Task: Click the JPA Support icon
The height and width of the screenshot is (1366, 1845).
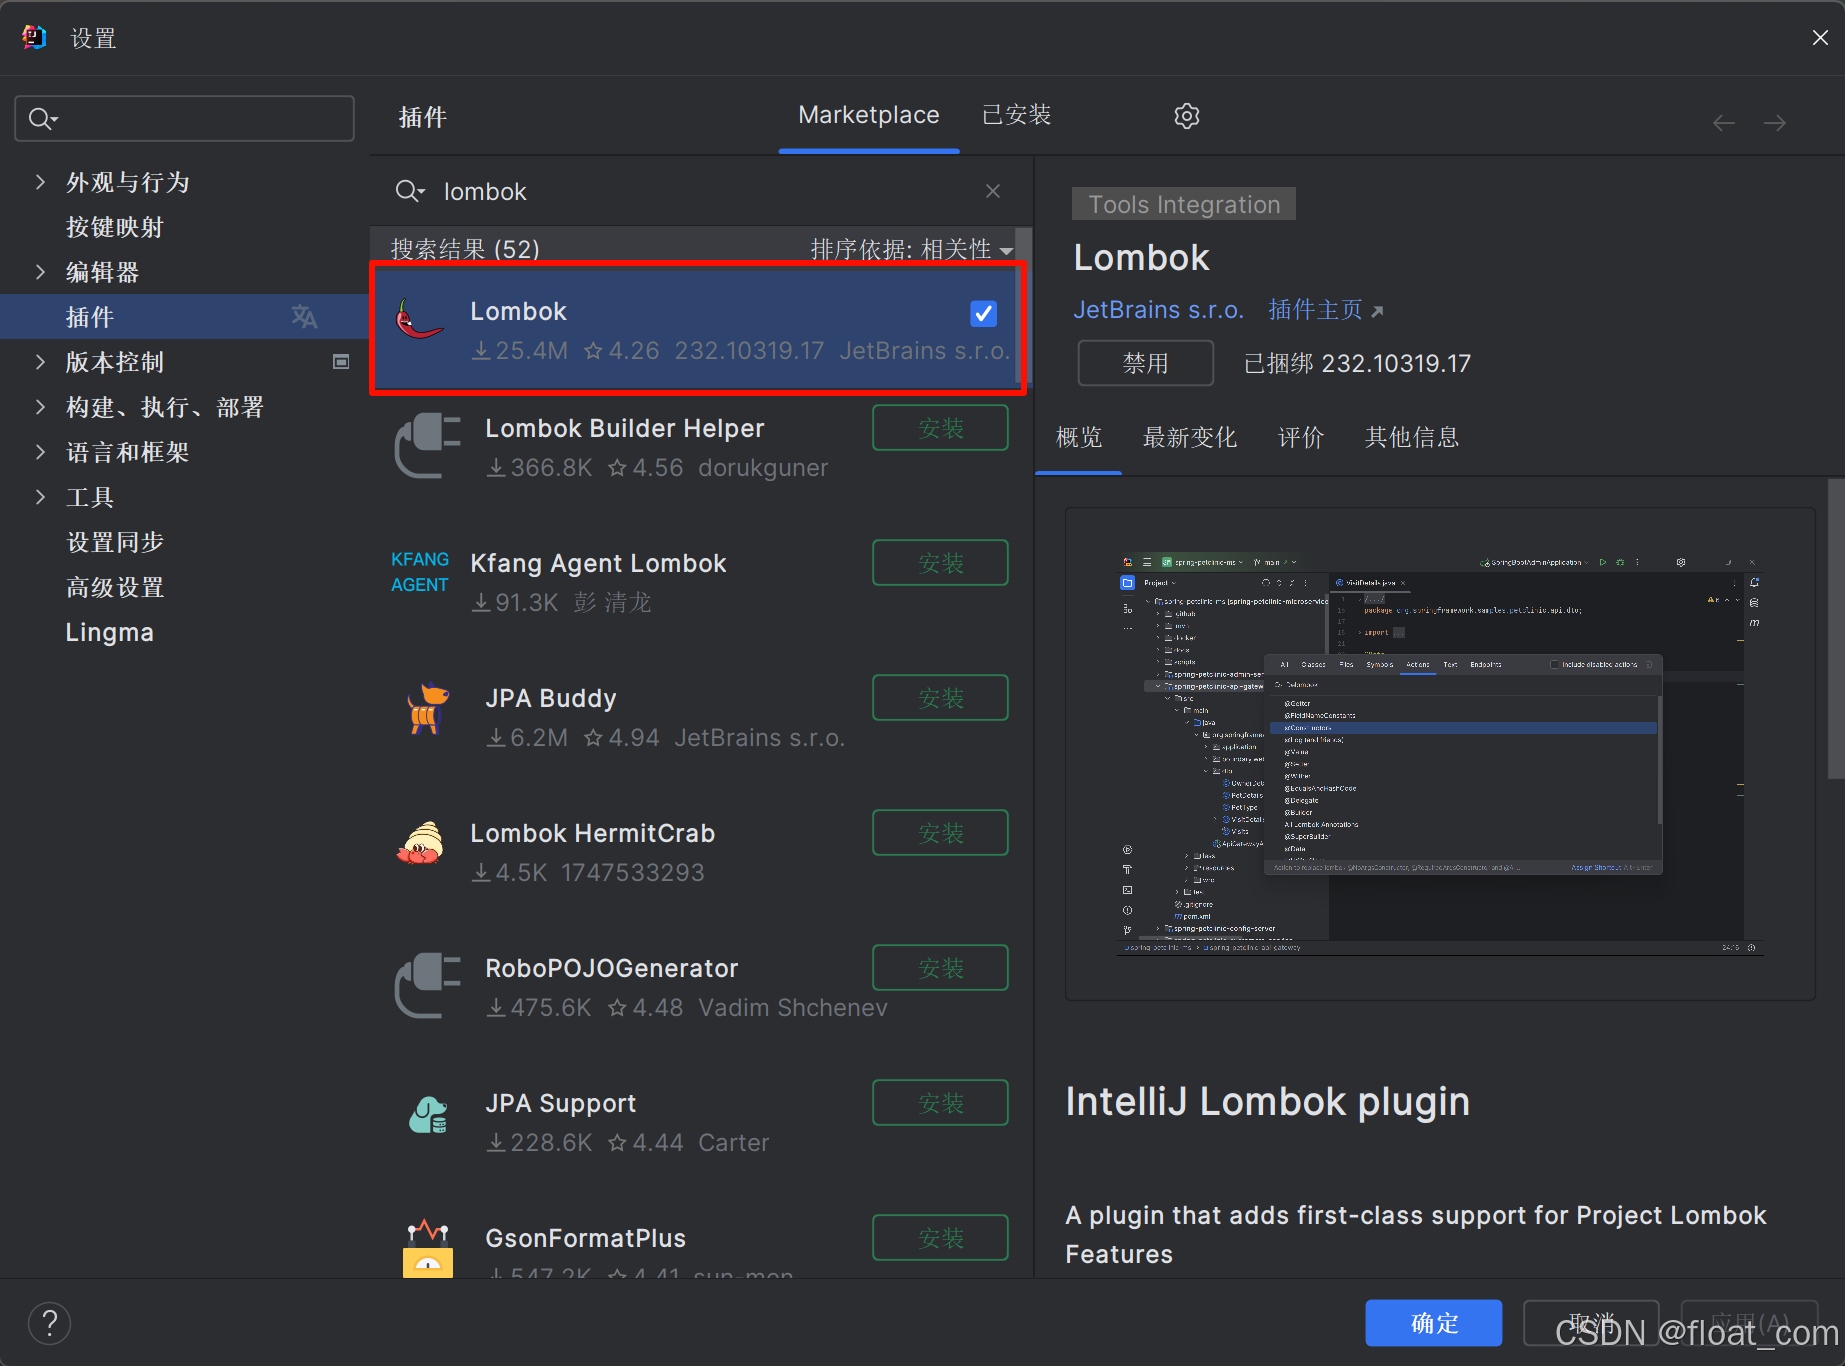Action: pos(428,1114)
